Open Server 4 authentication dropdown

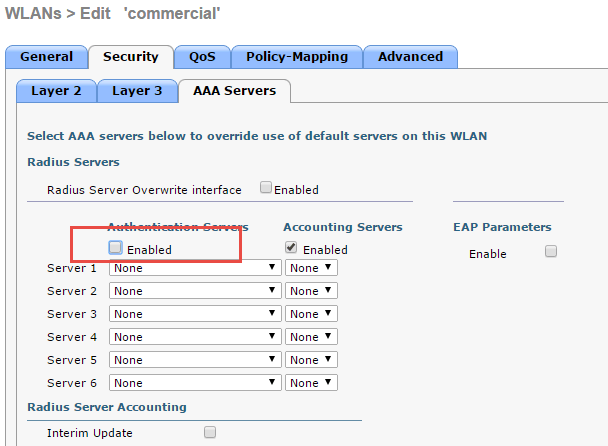pyautogui.click(x=195, y=337)
